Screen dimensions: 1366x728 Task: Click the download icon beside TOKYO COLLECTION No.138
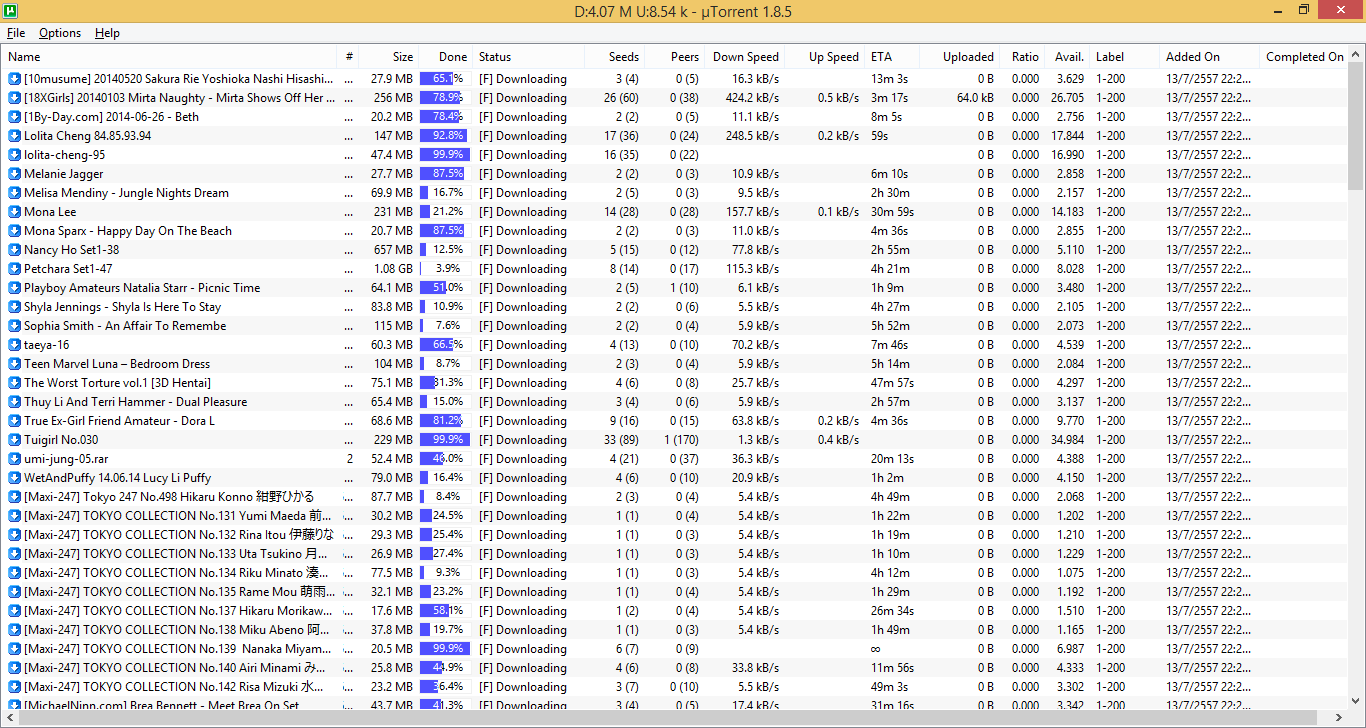(x=15, y=630)
